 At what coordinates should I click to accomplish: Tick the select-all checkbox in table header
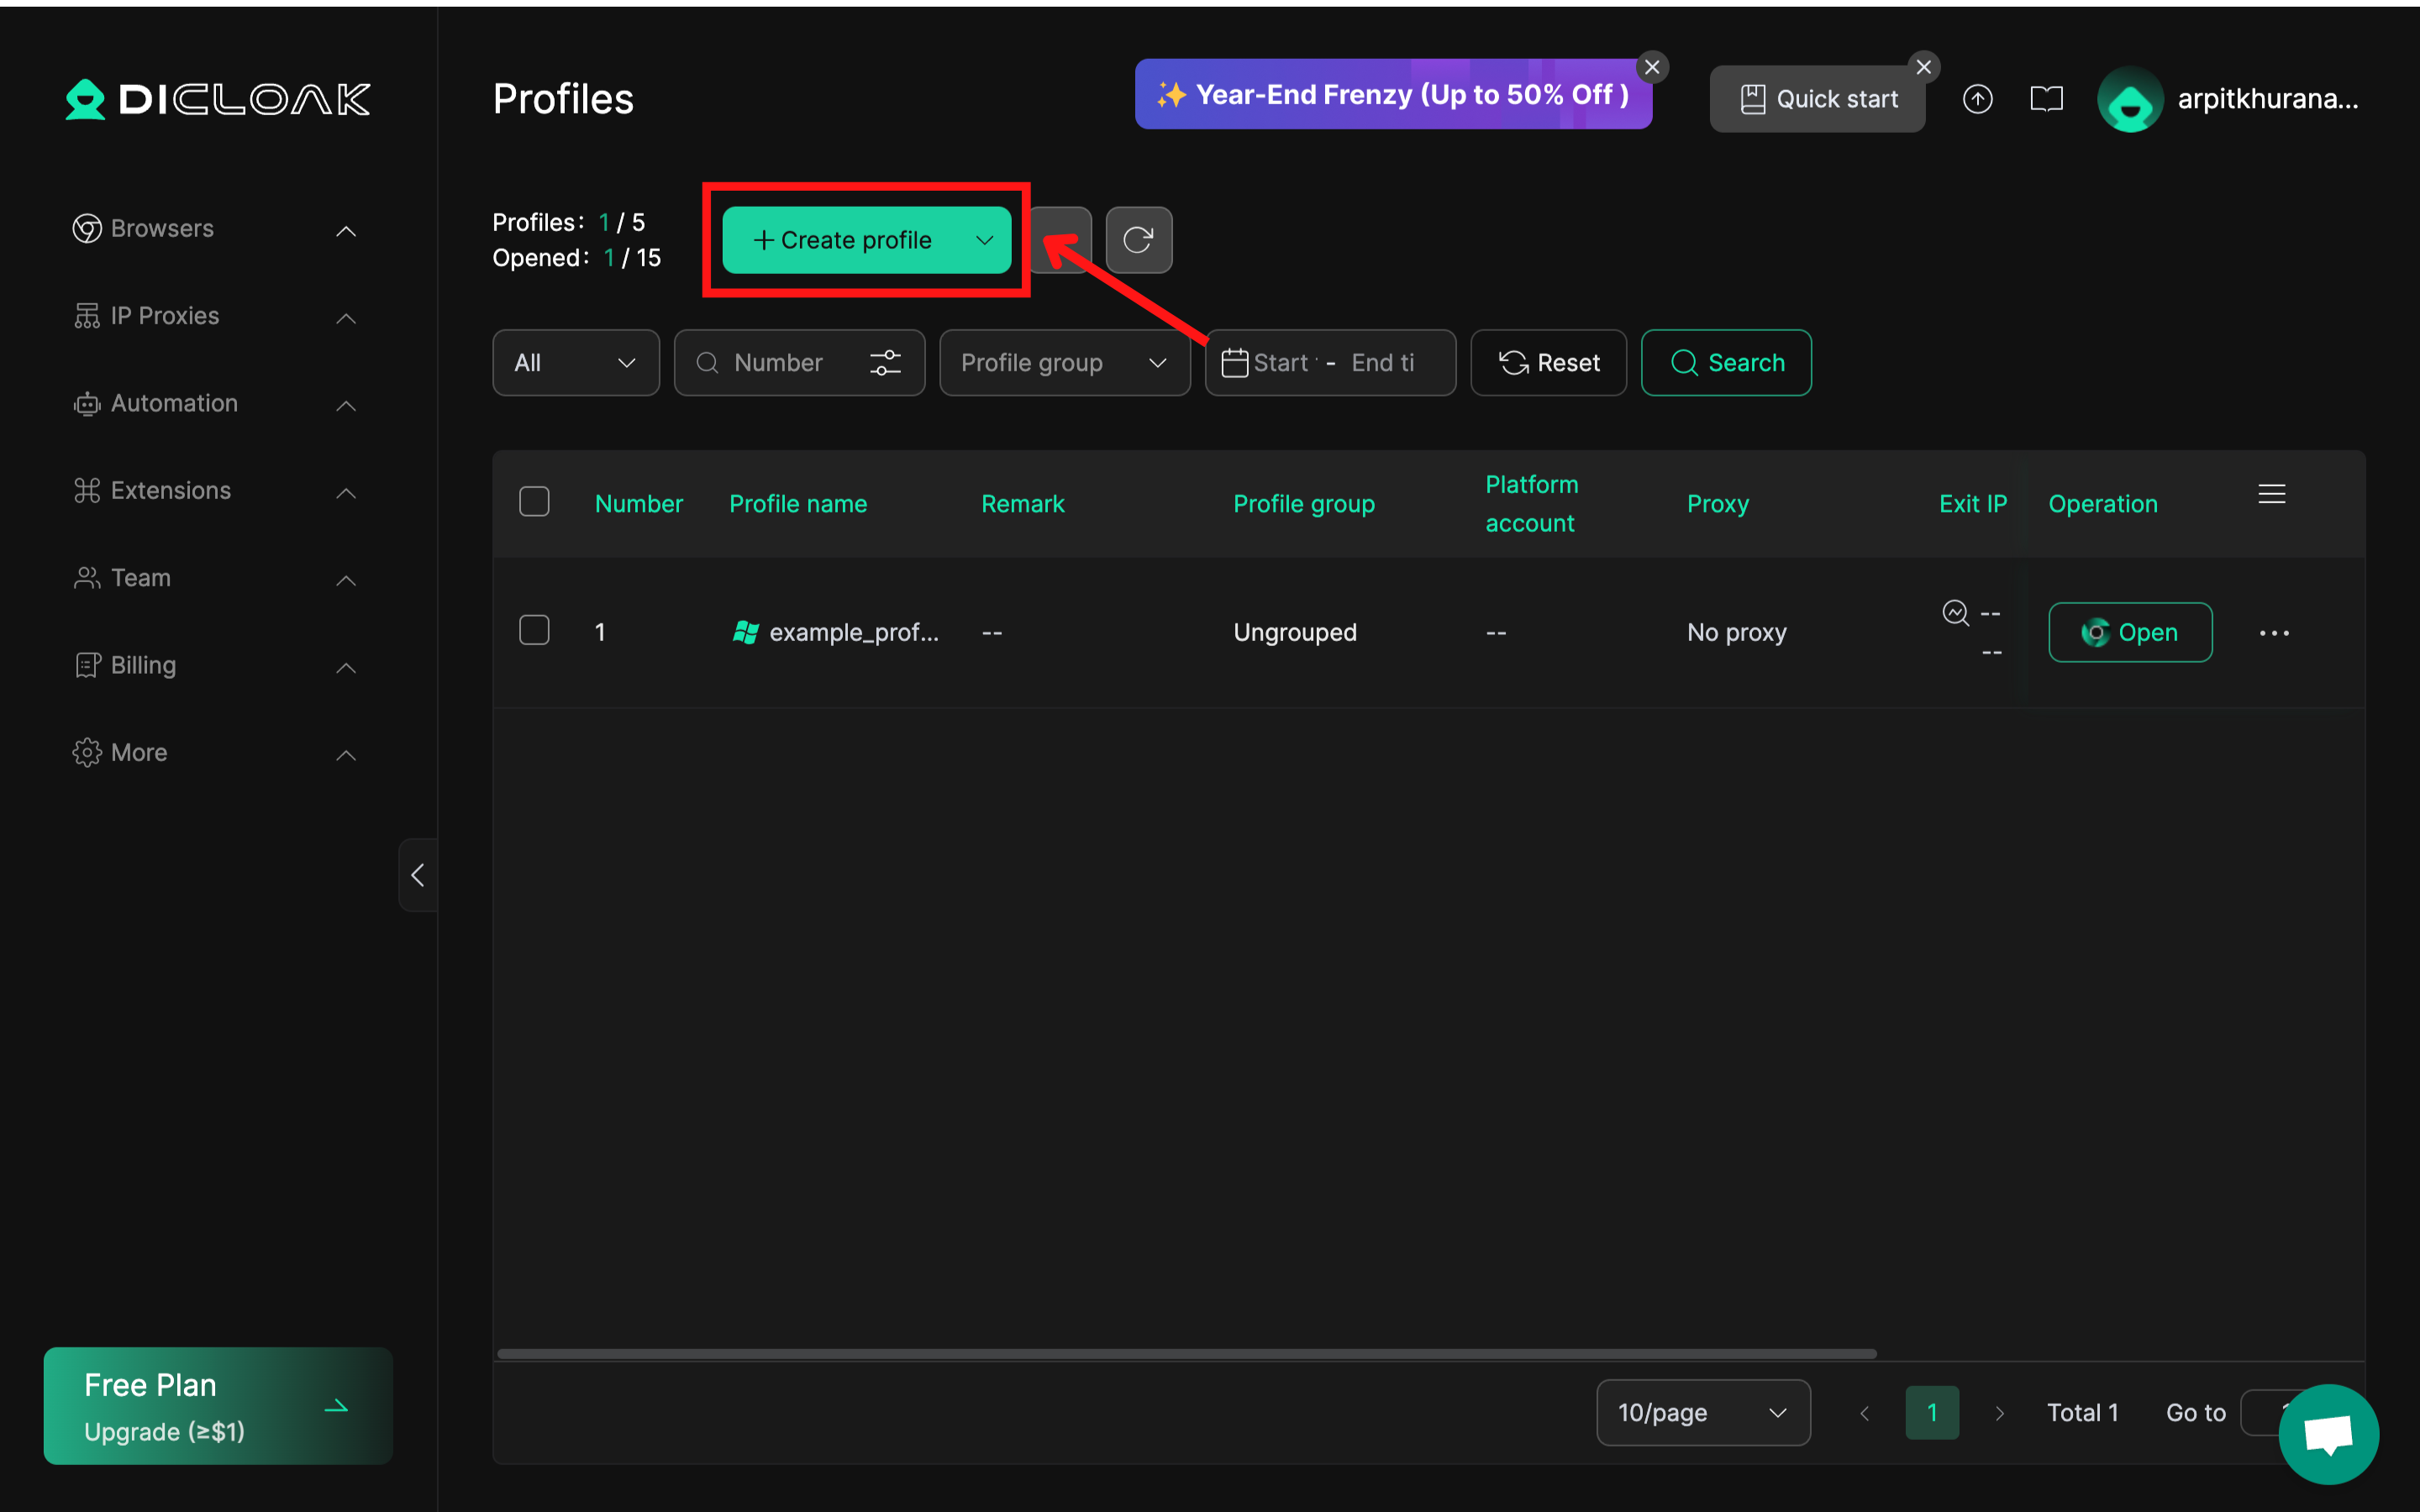point(534,502)
